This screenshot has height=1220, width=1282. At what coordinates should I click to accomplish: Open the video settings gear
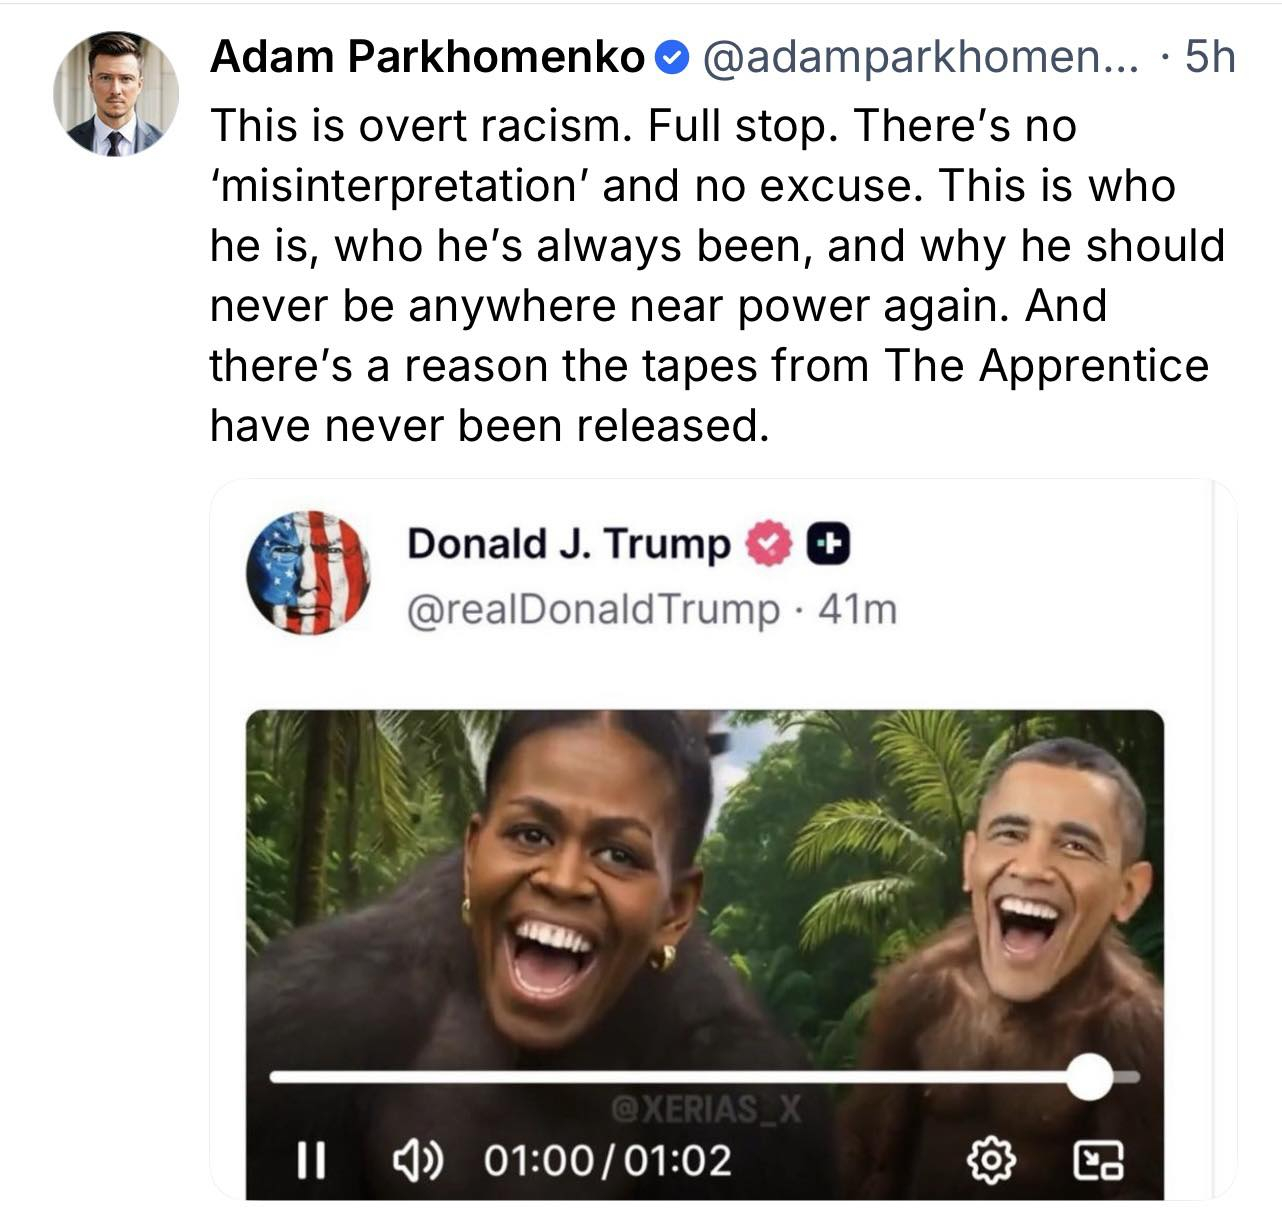click(x=990, y=1160)
